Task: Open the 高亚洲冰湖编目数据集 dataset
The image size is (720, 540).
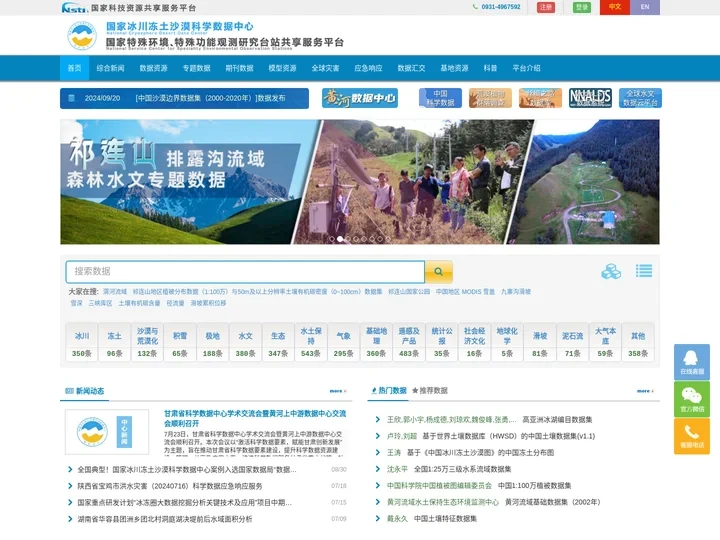Action: coord(557,420)
